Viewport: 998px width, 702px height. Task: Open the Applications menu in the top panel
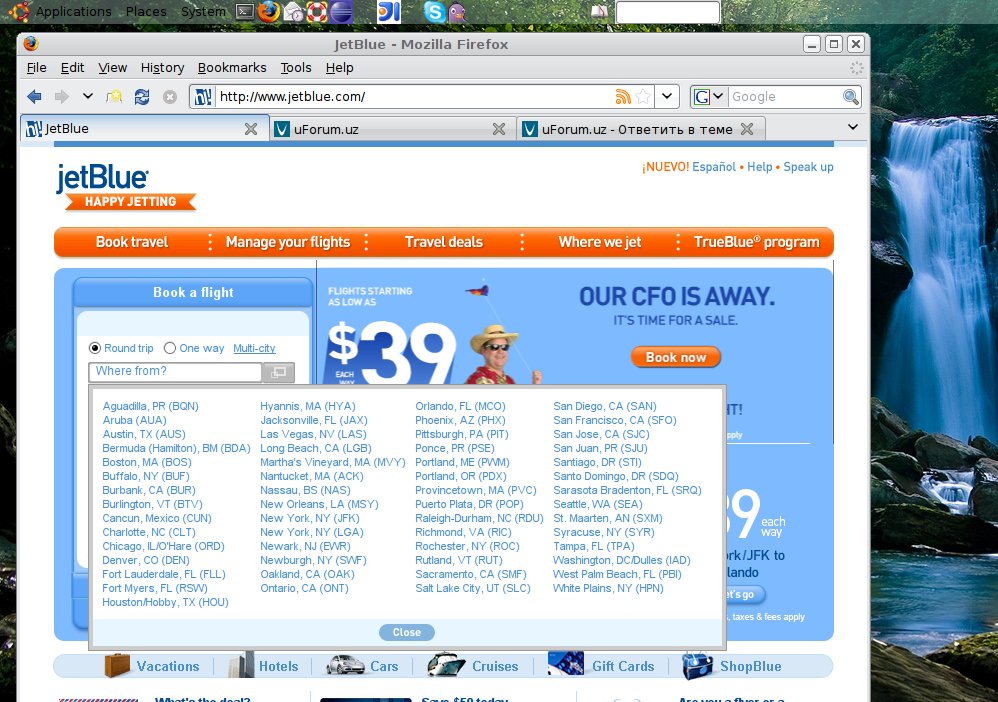click(x=73, y=11)
